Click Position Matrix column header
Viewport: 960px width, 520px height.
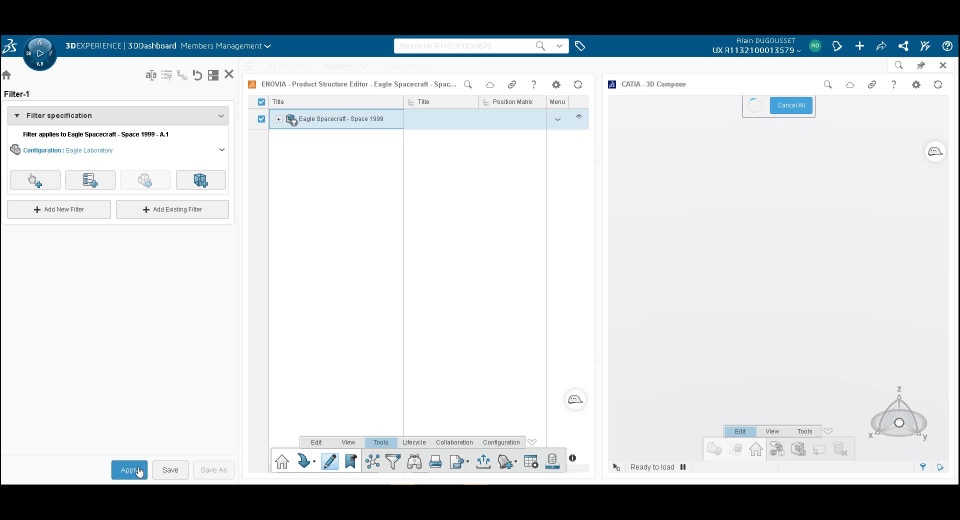click(512, 102)
